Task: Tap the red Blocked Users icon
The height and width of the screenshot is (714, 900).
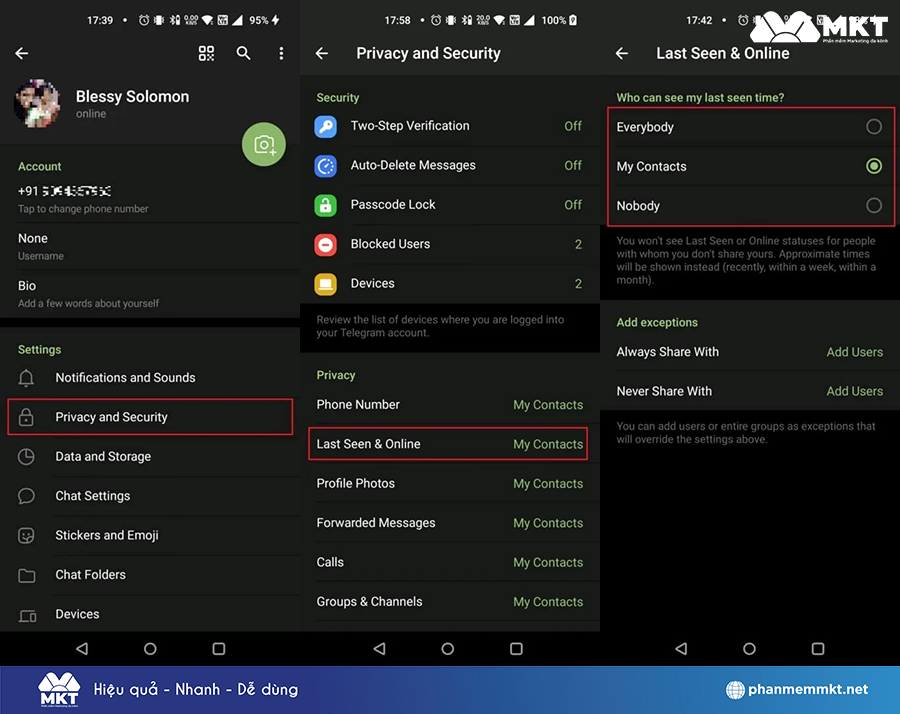Action: coord(325,245)
